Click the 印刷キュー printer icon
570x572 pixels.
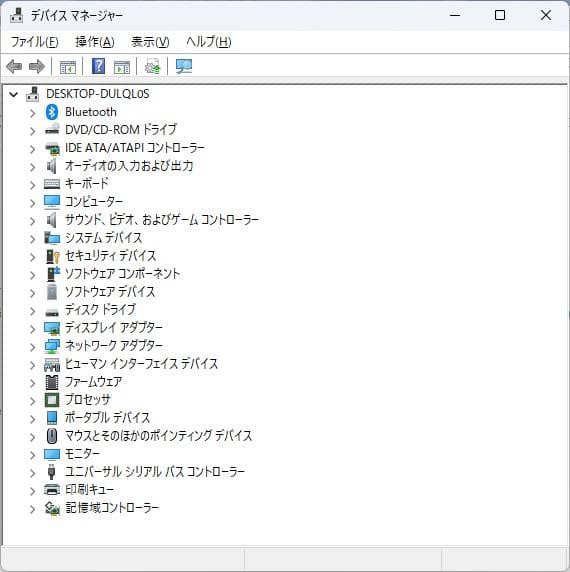(52, 490)
